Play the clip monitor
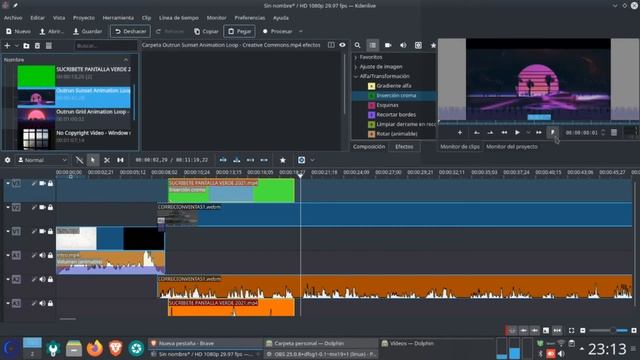Image resolution: width=640 pixels, height=360 pixels. tap(517, 133)
